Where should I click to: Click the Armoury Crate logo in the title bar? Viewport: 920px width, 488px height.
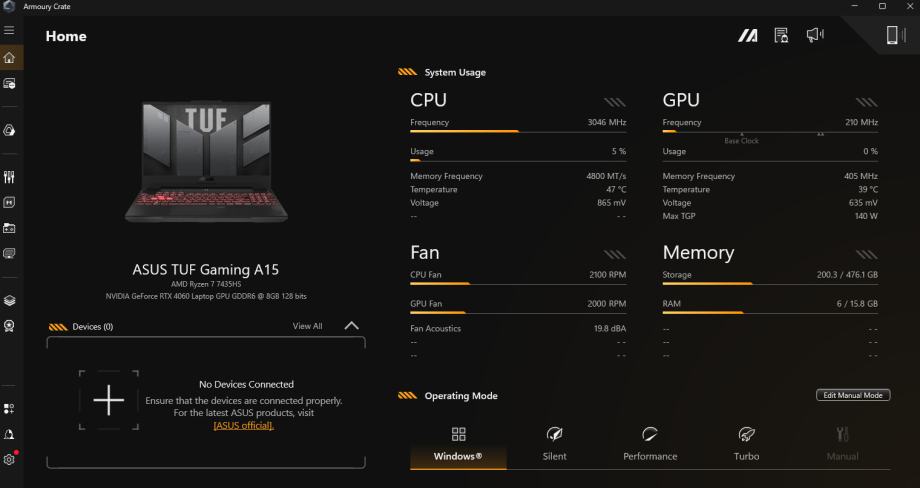pos(9,6)
